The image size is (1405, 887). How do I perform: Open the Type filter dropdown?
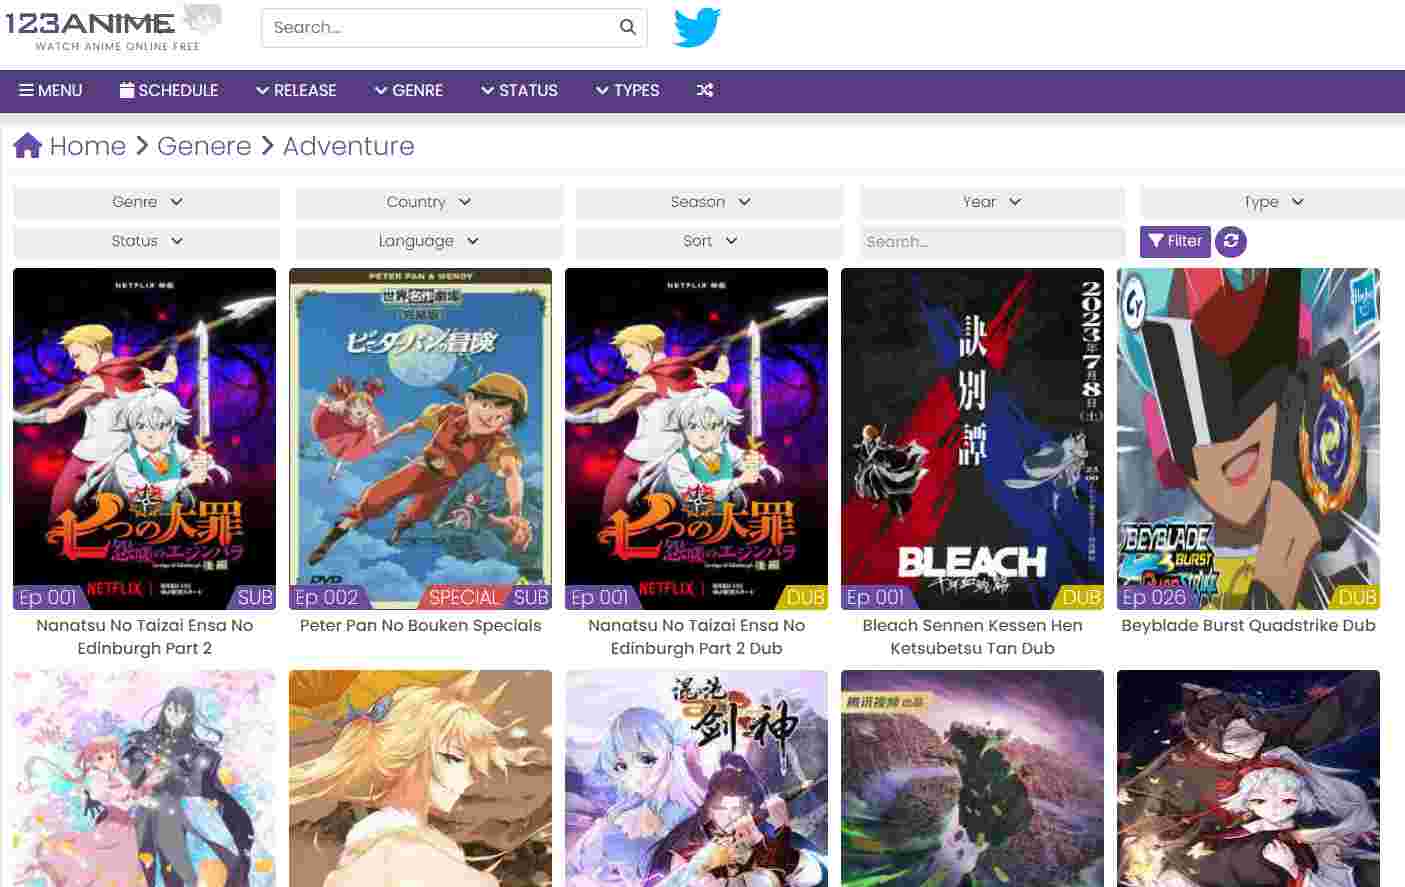(x=1273, y=202)
